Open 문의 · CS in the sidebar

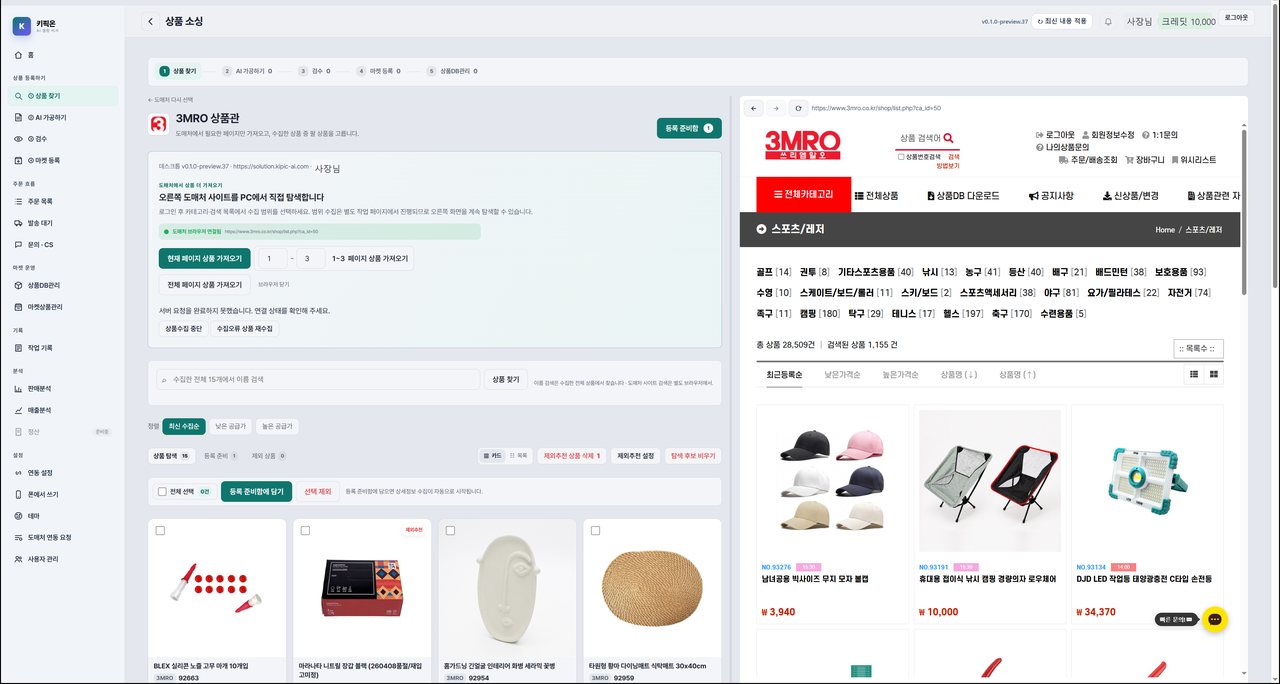(x=62, y=244)
